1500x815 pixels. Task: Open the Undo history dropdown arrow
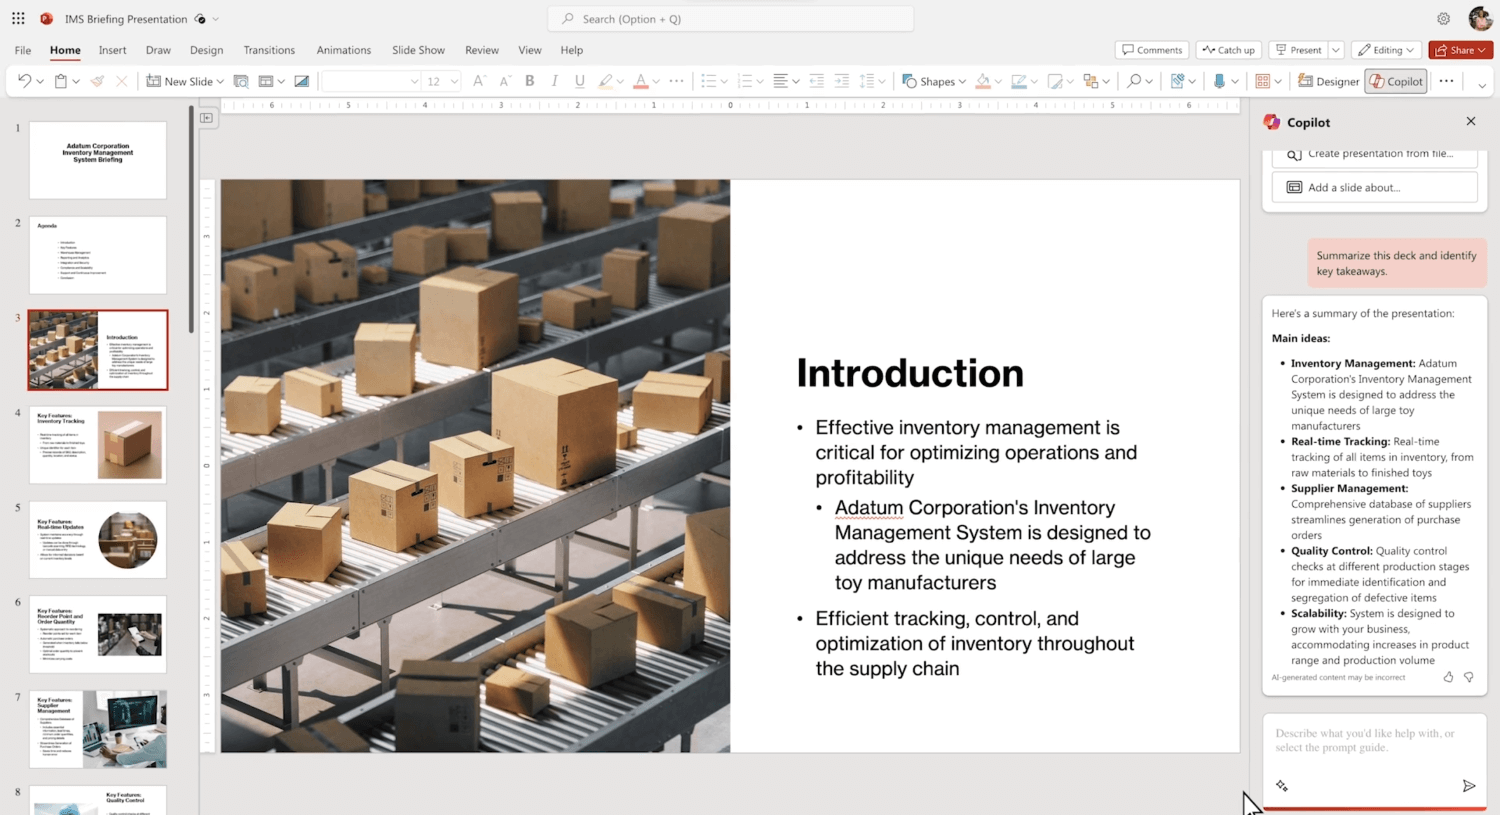pos(40,82)
